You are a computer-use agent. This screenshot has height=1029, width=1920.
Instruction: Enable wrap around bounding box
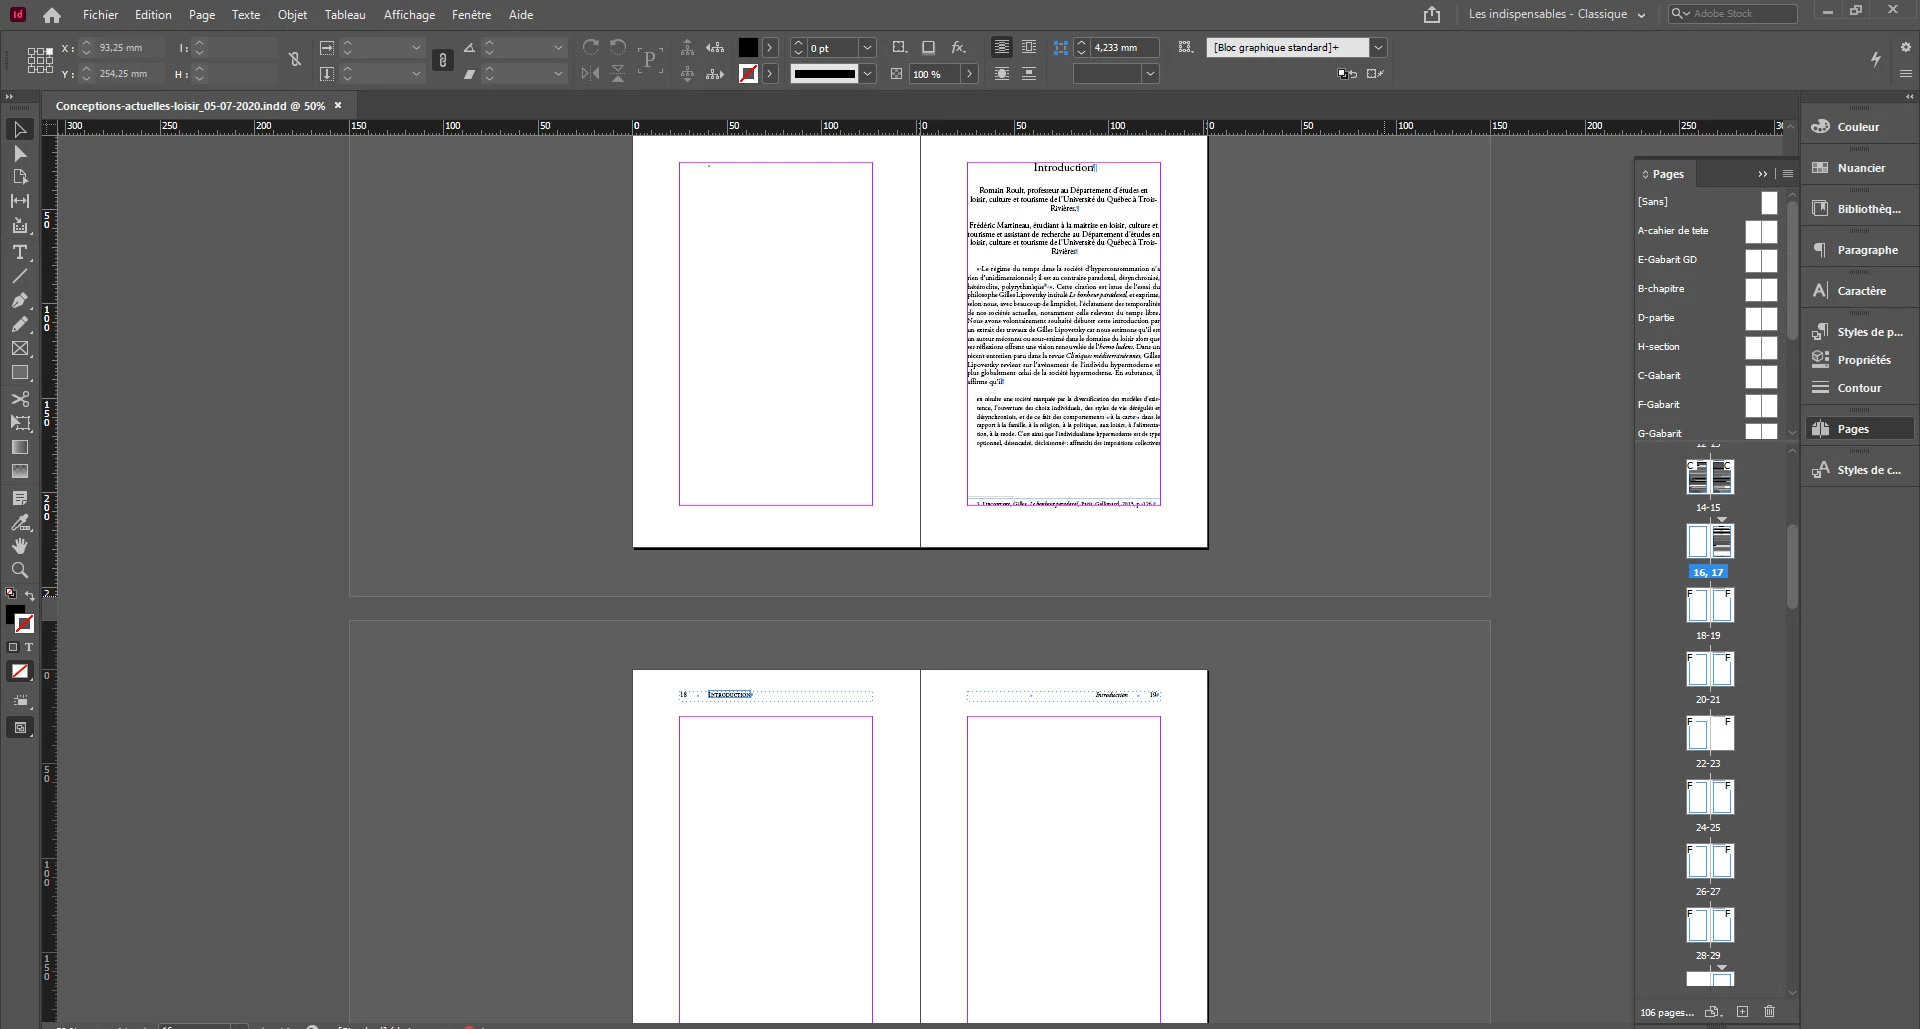pos(1028,47)
